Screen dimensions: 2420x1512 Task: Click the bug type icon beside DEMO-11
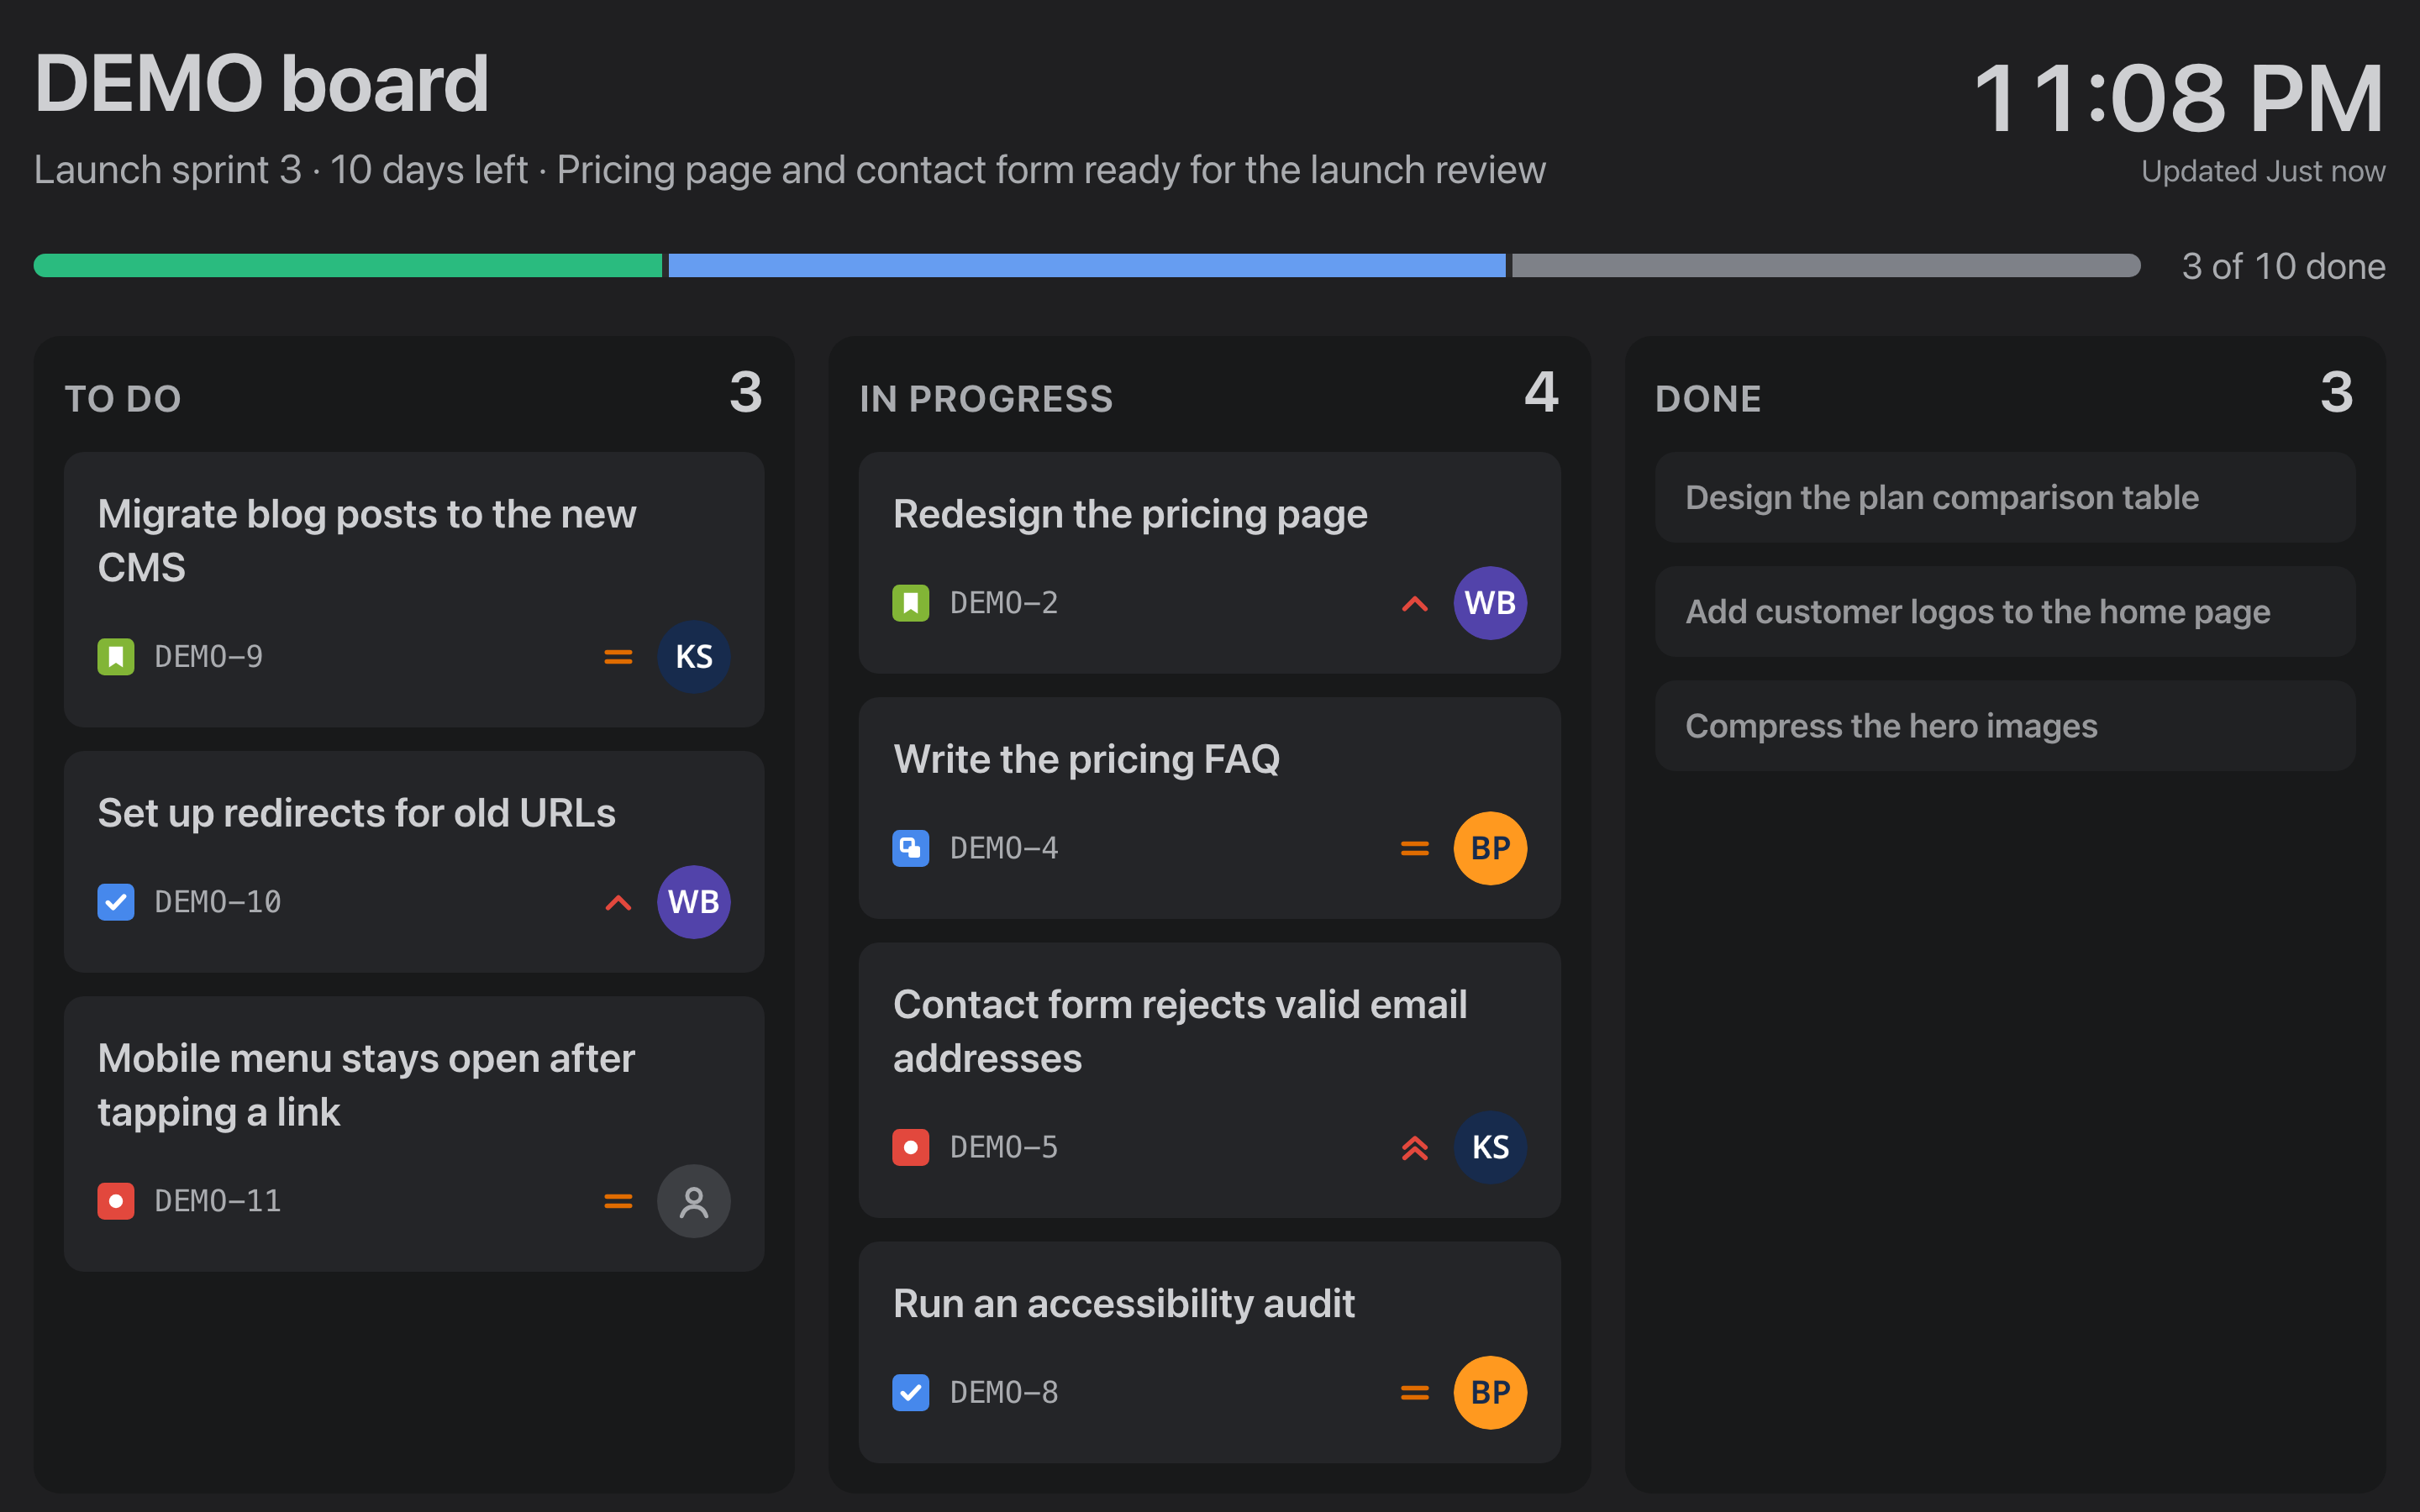(x=116, y=1201)
